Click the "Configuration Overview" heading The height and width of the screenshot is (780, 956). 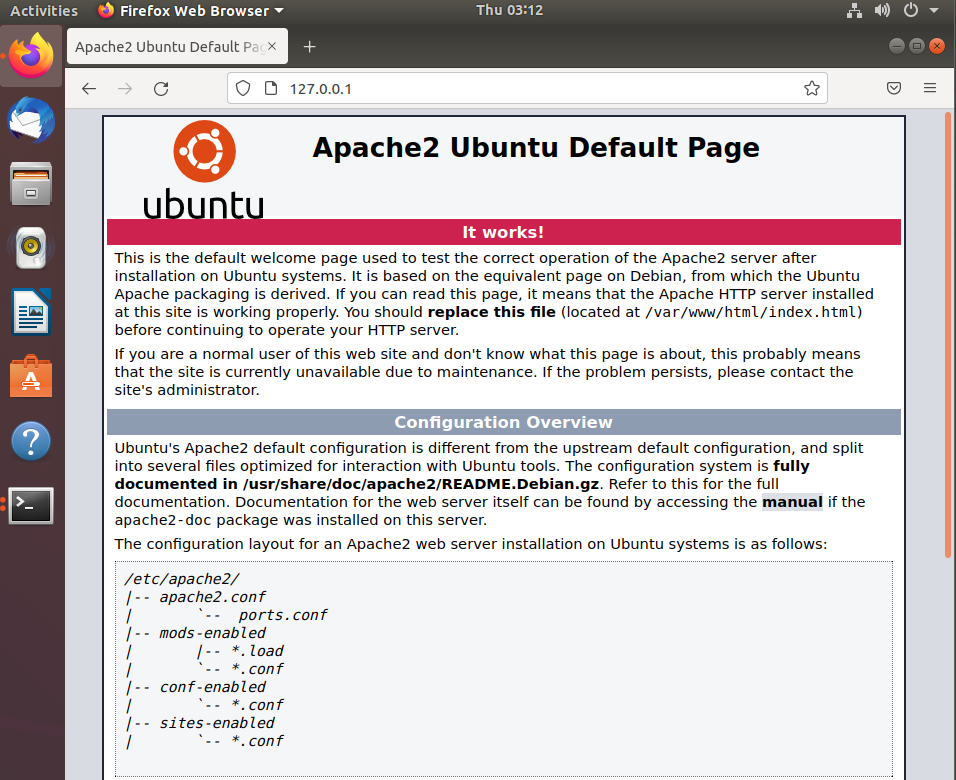point(503,422)
